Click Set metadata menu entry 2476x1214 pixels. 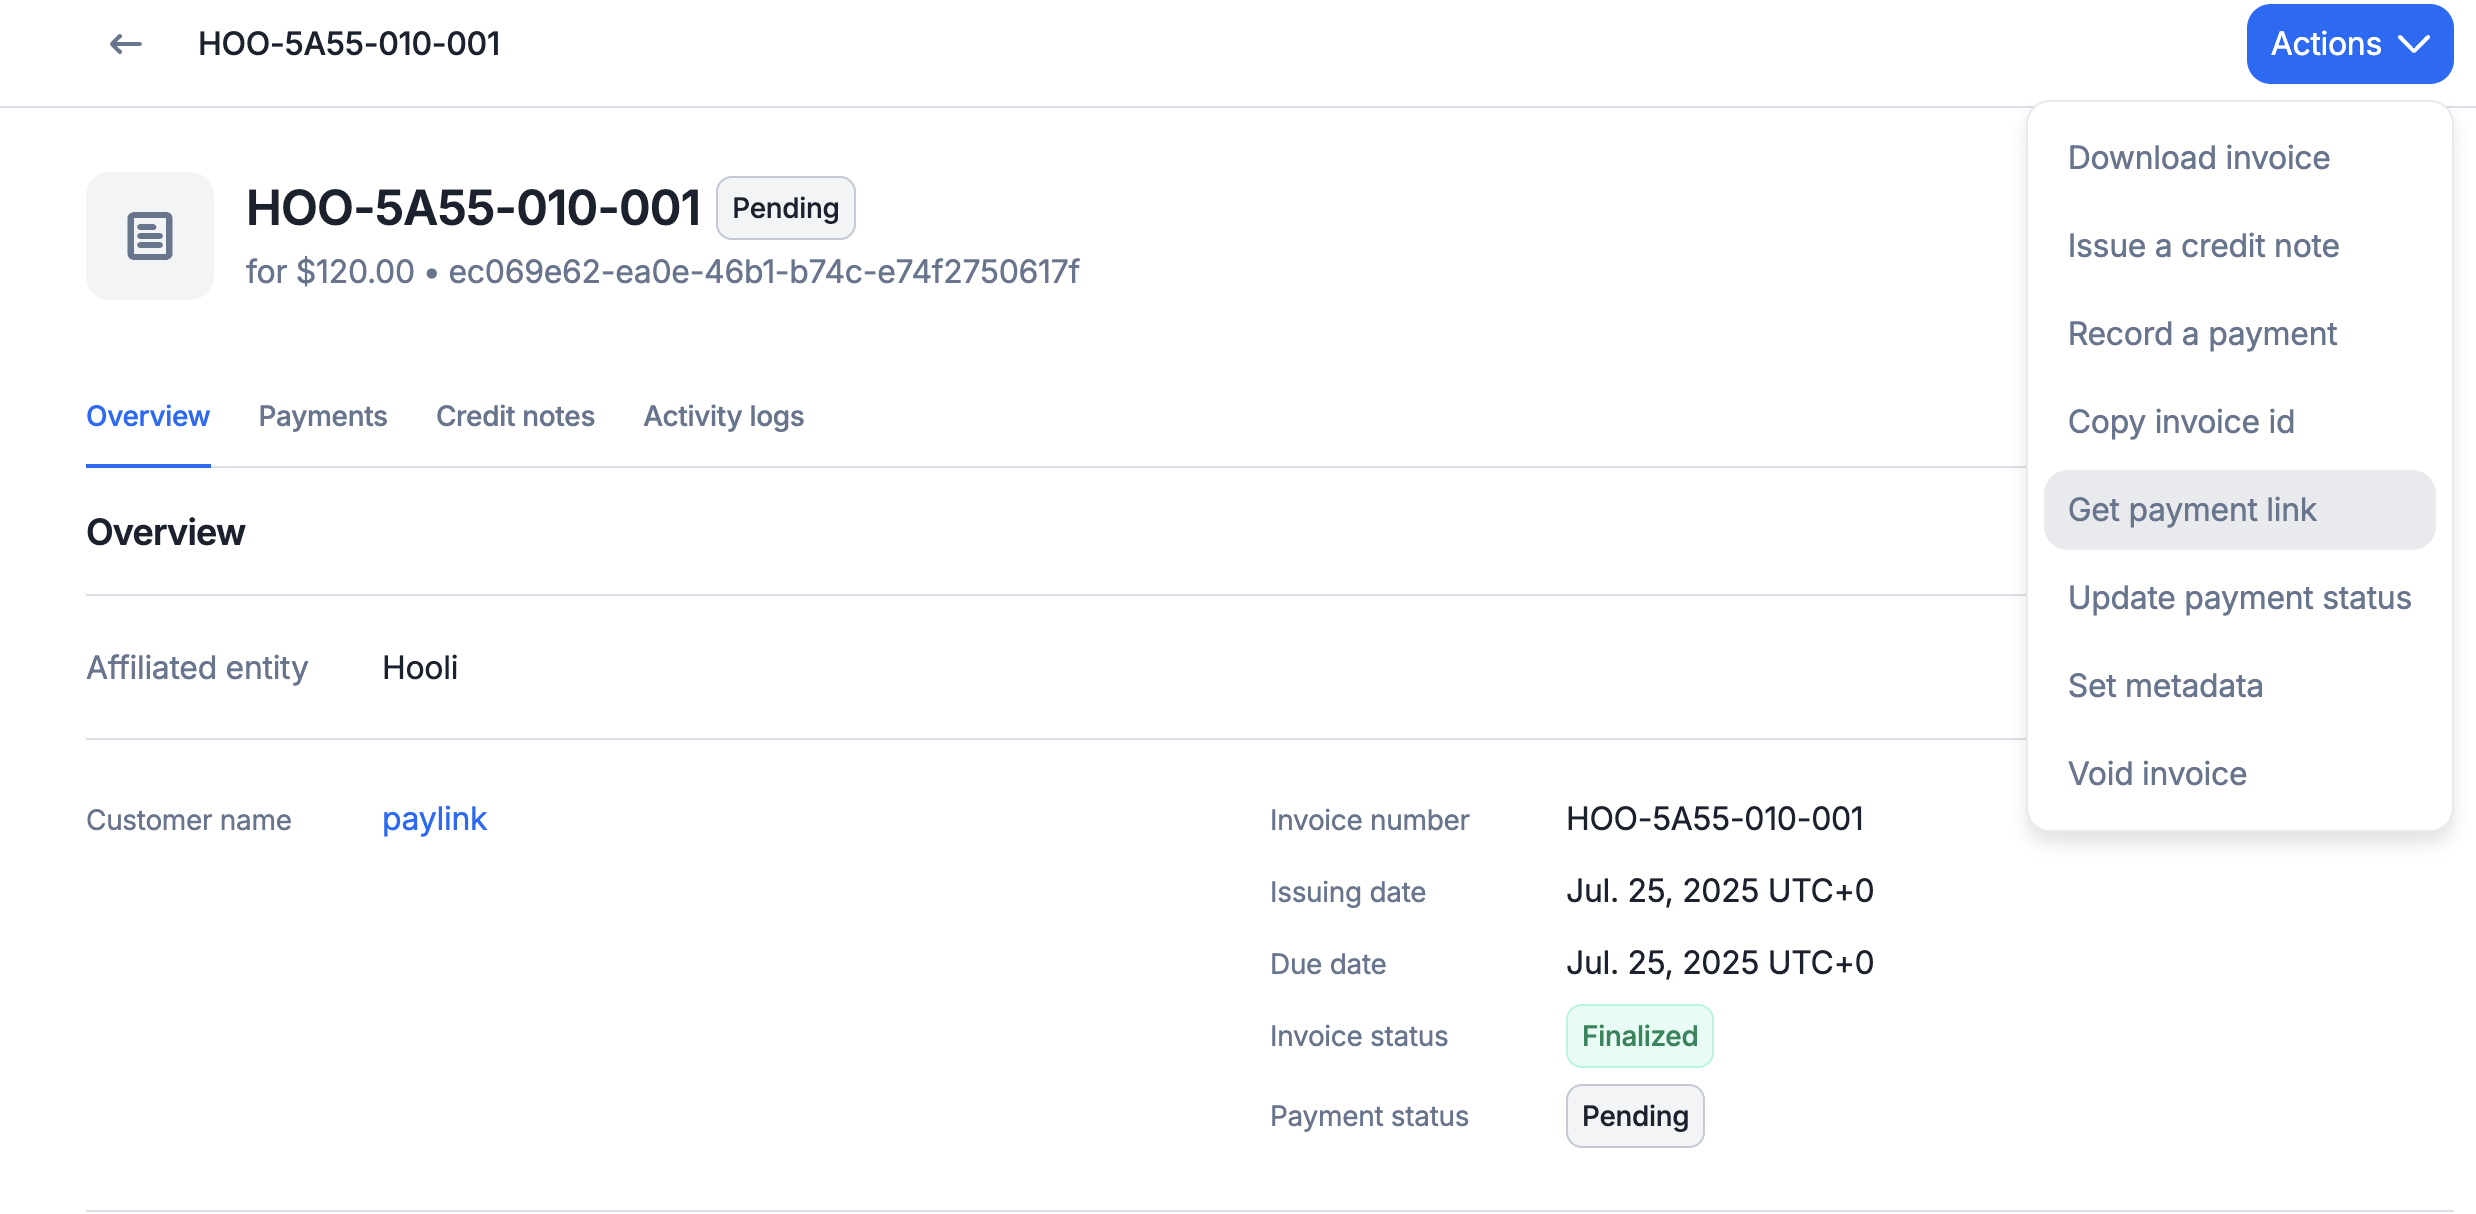point(2165,686)
